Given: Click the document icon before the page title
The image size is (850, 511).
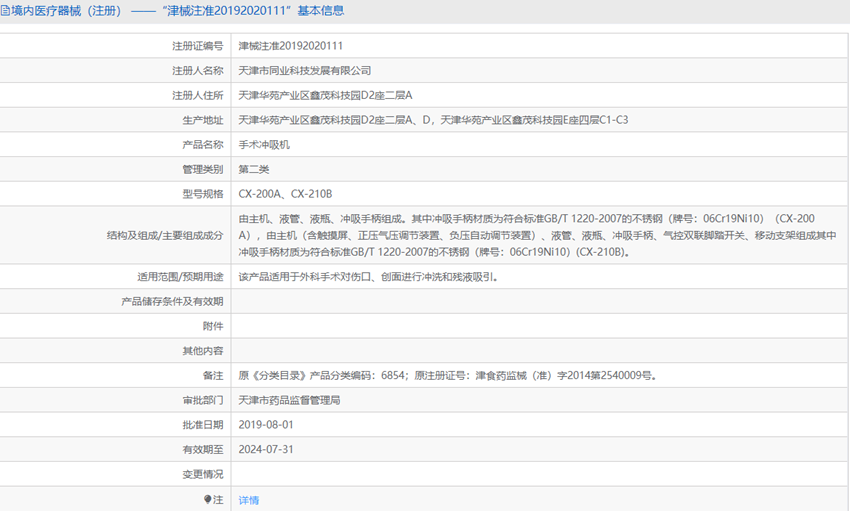Looking at the screenshot, I should (x=6, y=10).
